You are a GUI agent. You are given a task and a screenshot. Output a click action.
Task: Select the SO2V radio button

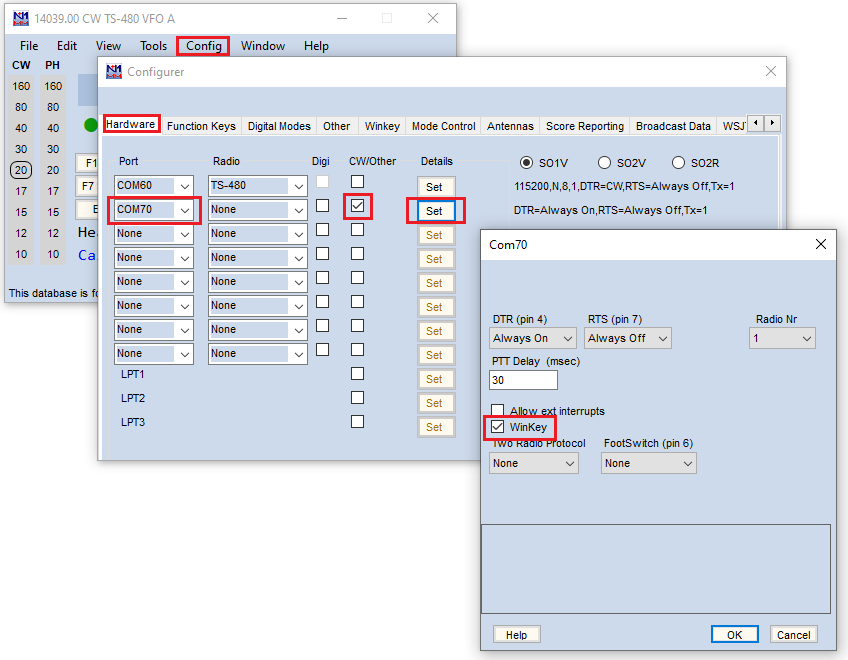tap(604, 163)
